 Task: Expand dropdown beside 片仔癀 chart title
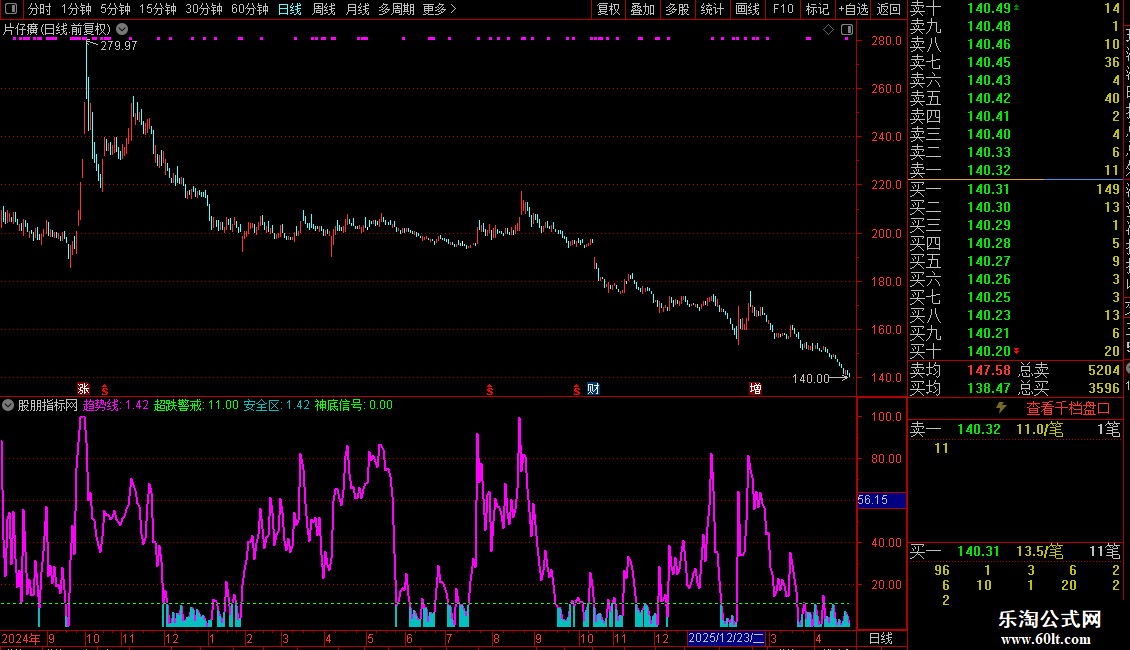(123, 29)
